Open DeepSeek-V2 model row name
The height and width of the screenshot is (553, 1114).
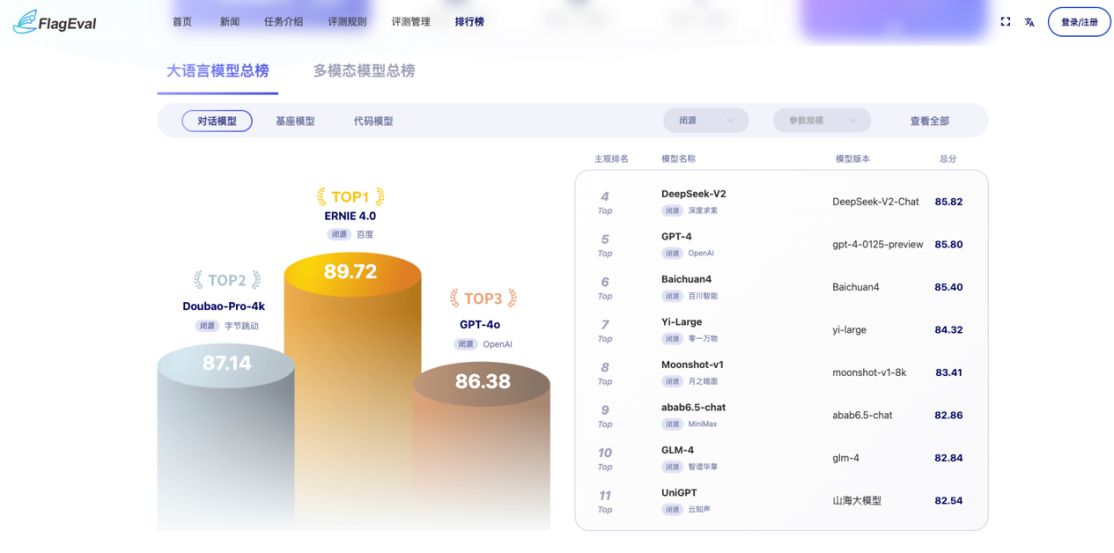point(693,194)
